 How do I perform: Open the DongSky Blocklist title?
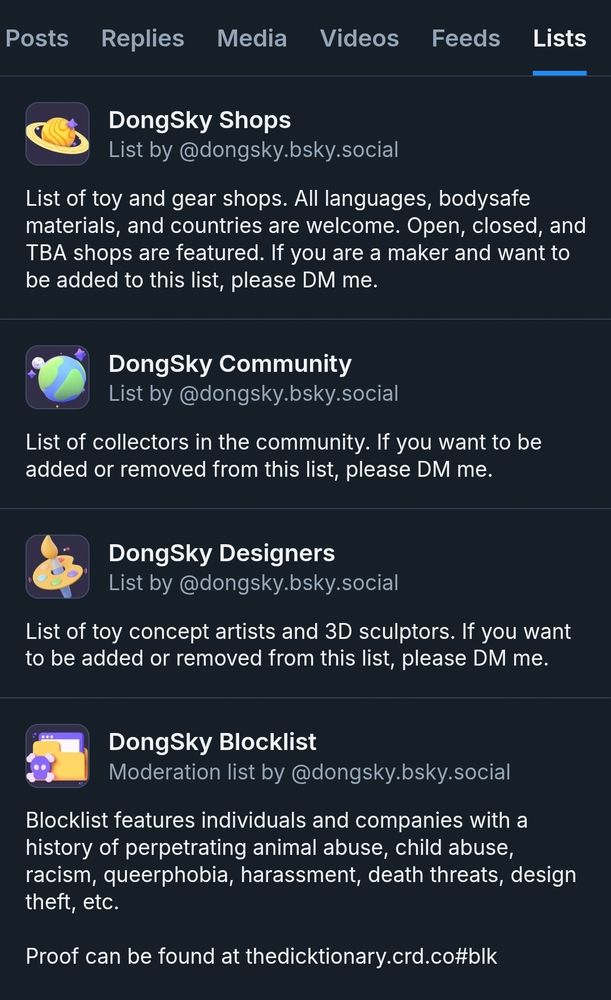(x=212, y=742)
